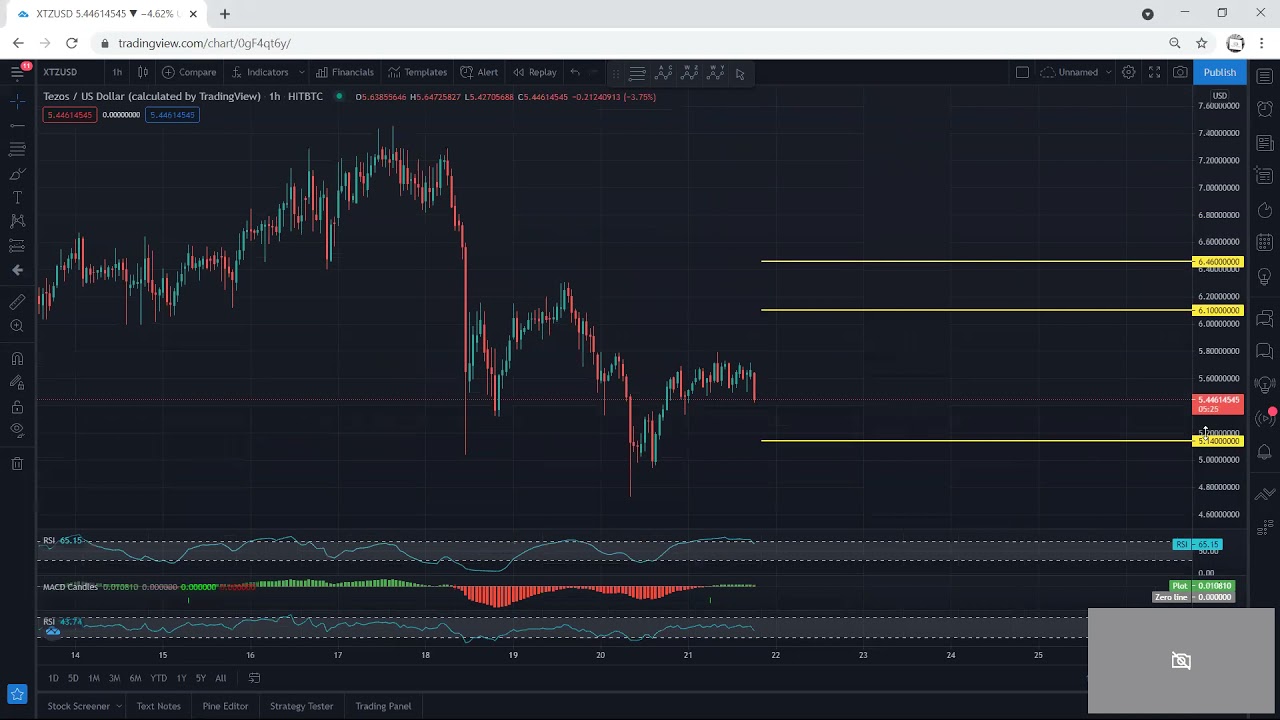This screenshot has width=1280, height=720.
Task: Open the candlestick chart type selector
Action: [x=143, y=72]
